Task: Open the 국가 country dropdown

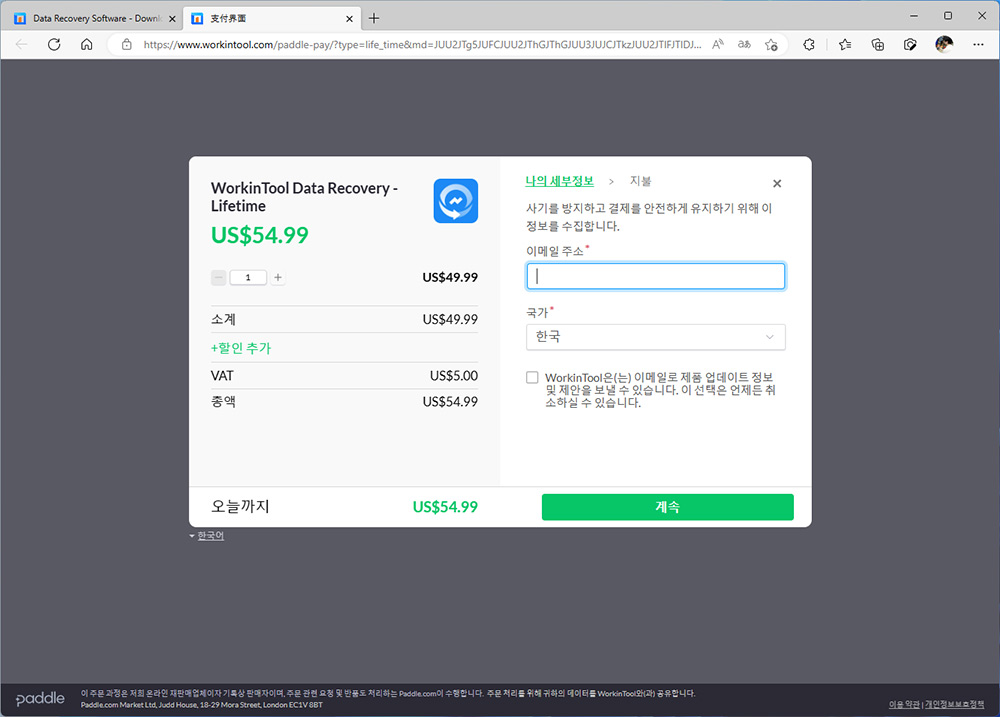Action: point(656,337)
